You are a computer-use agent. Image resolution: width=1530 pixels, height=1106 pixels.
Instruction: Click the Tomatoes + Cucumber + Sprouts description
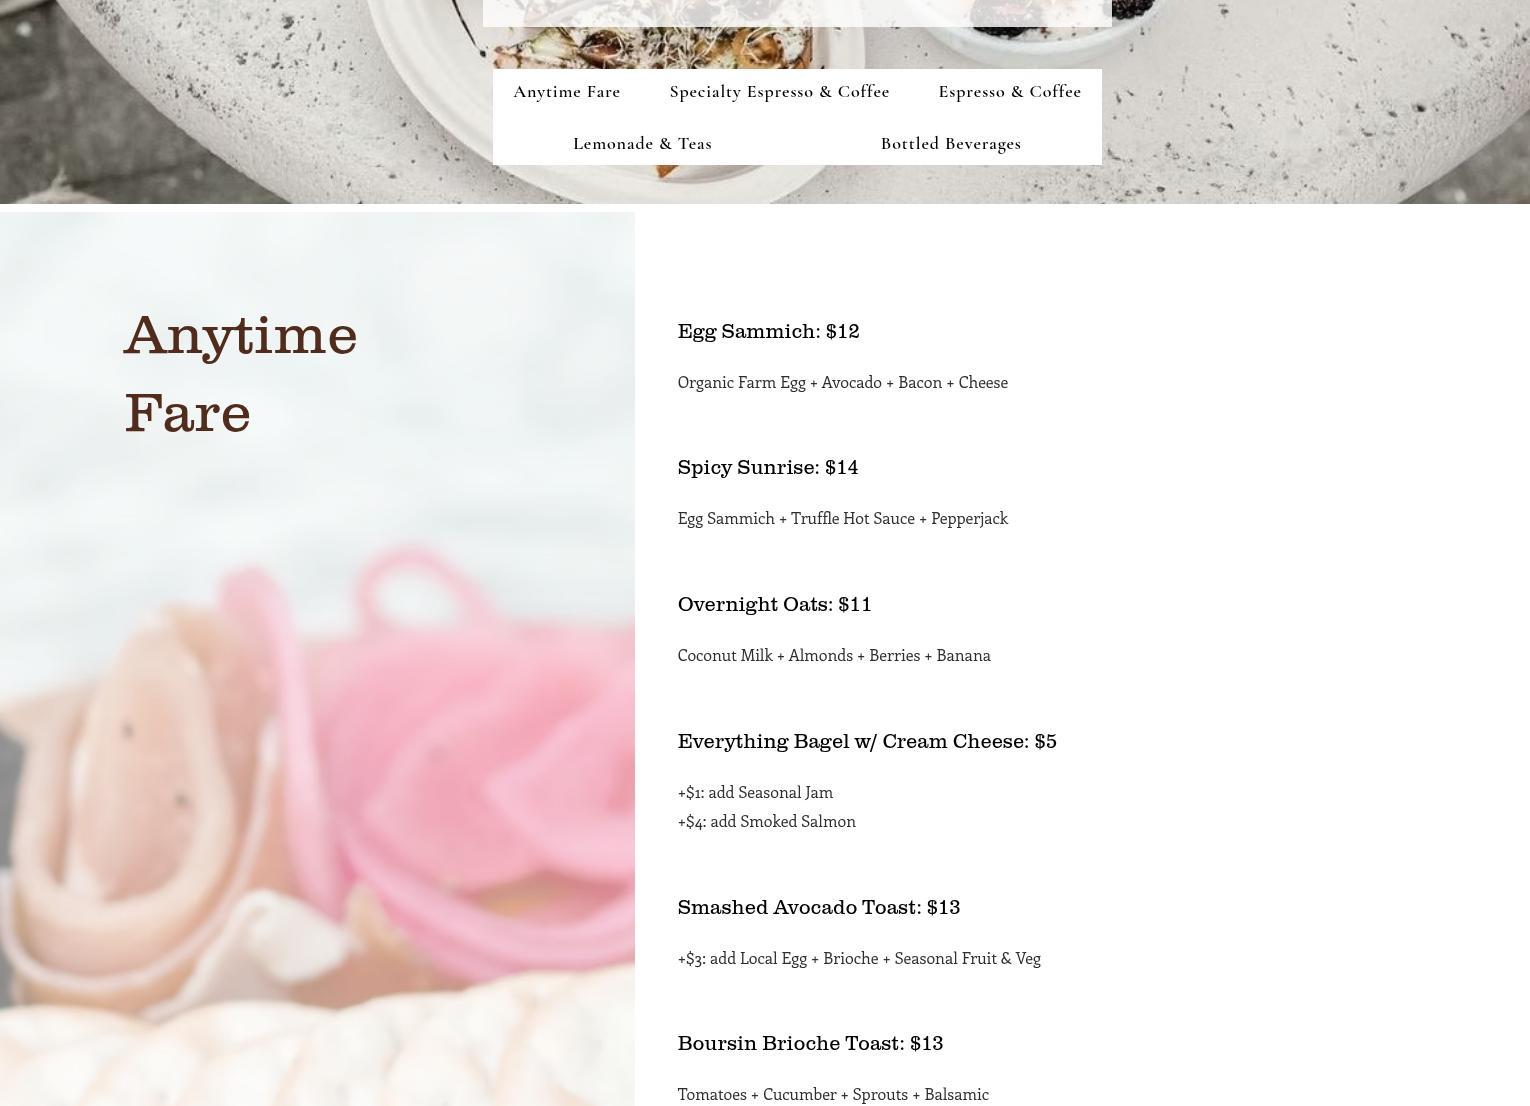coord(833,1094)
